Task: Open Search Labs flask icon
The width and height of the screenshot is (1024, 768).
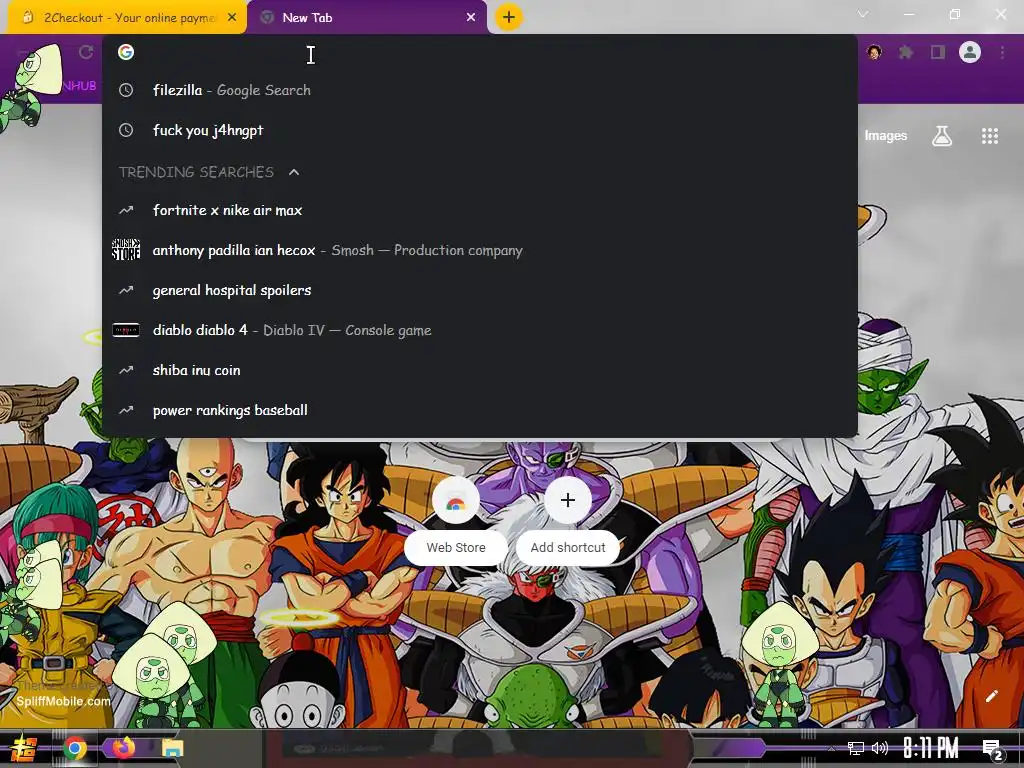Action: [942, 136]
